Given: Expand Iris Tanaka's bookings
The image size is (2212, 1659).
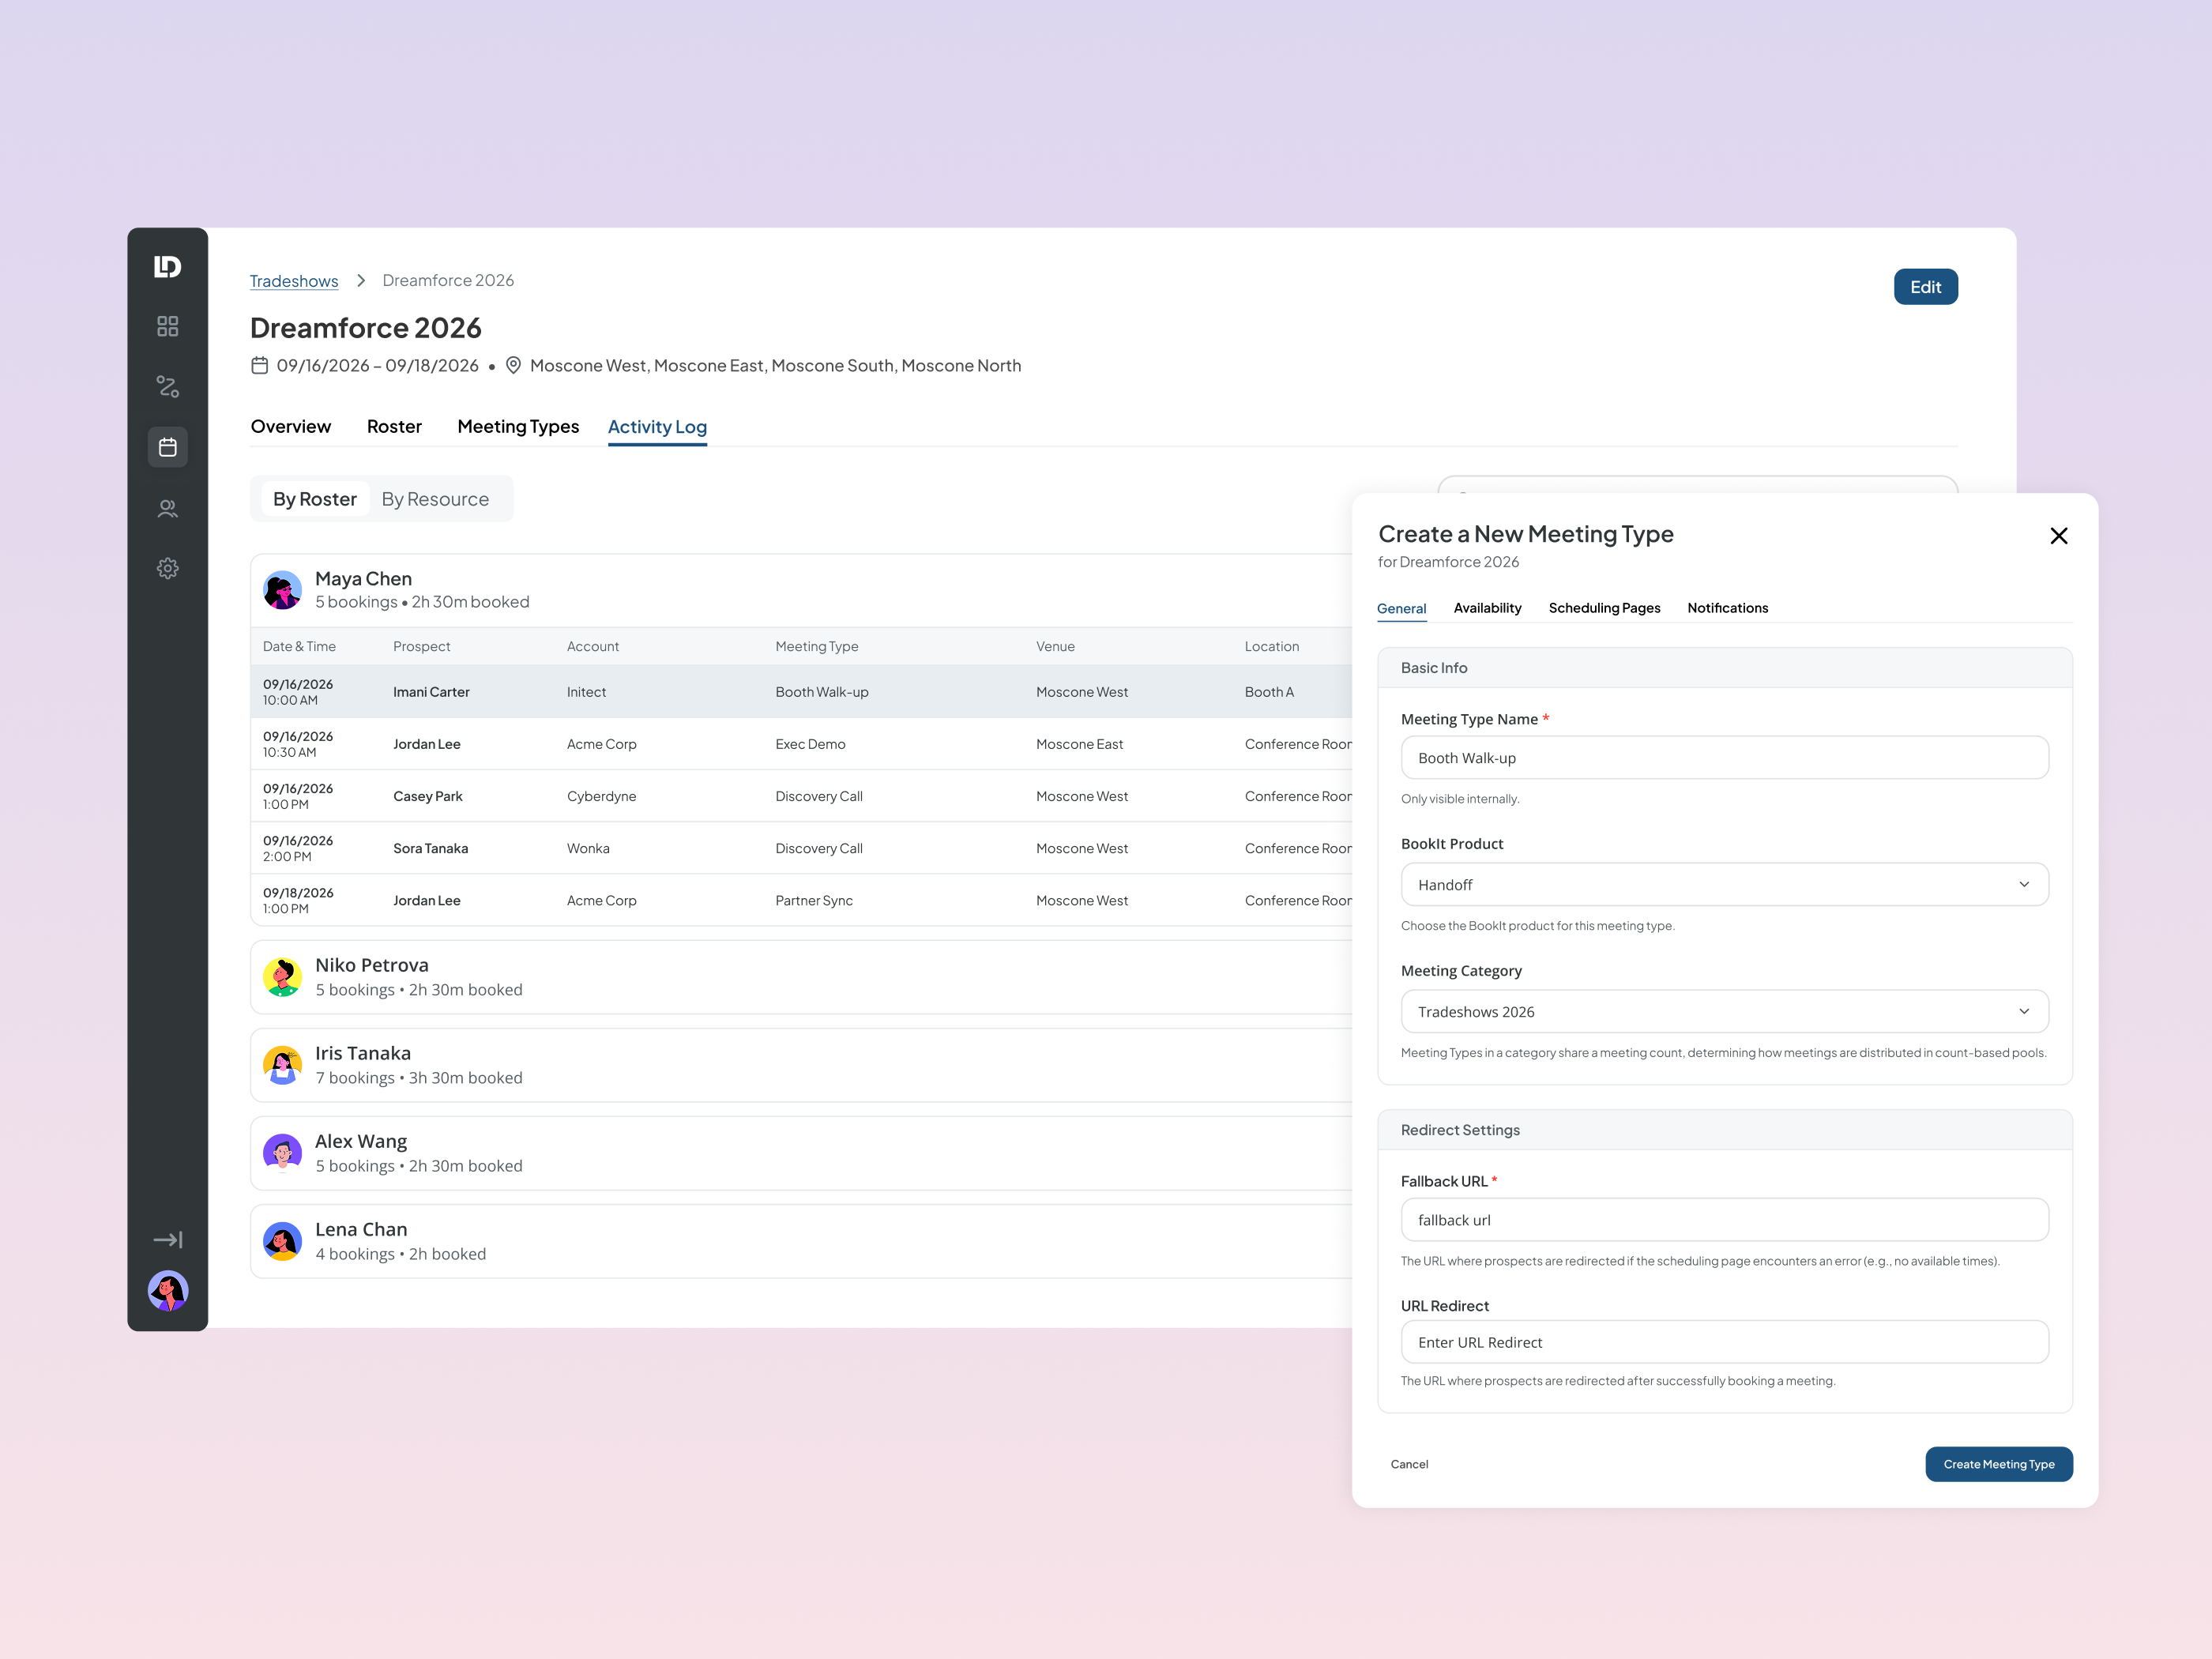Looking at the screenshot, I should (801, 1065).
